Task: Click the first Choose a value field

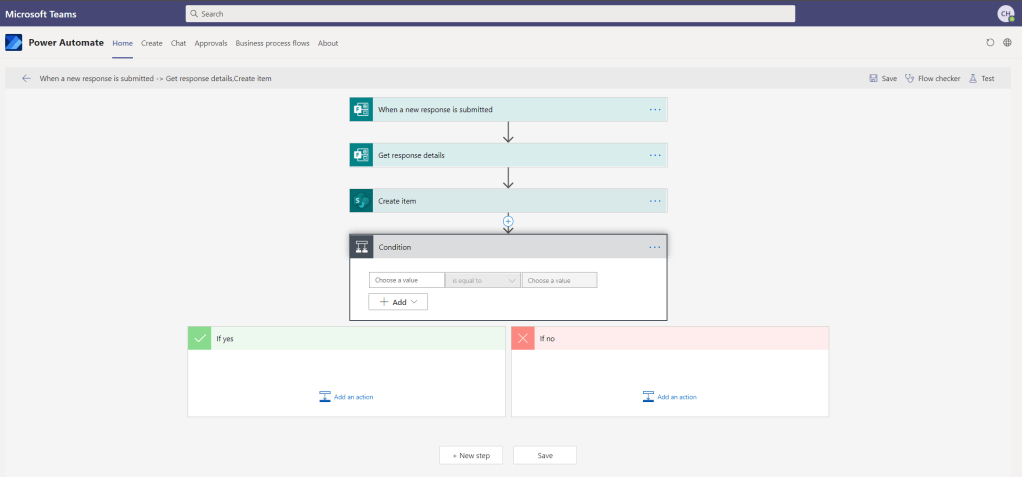Action: (406, 280)
